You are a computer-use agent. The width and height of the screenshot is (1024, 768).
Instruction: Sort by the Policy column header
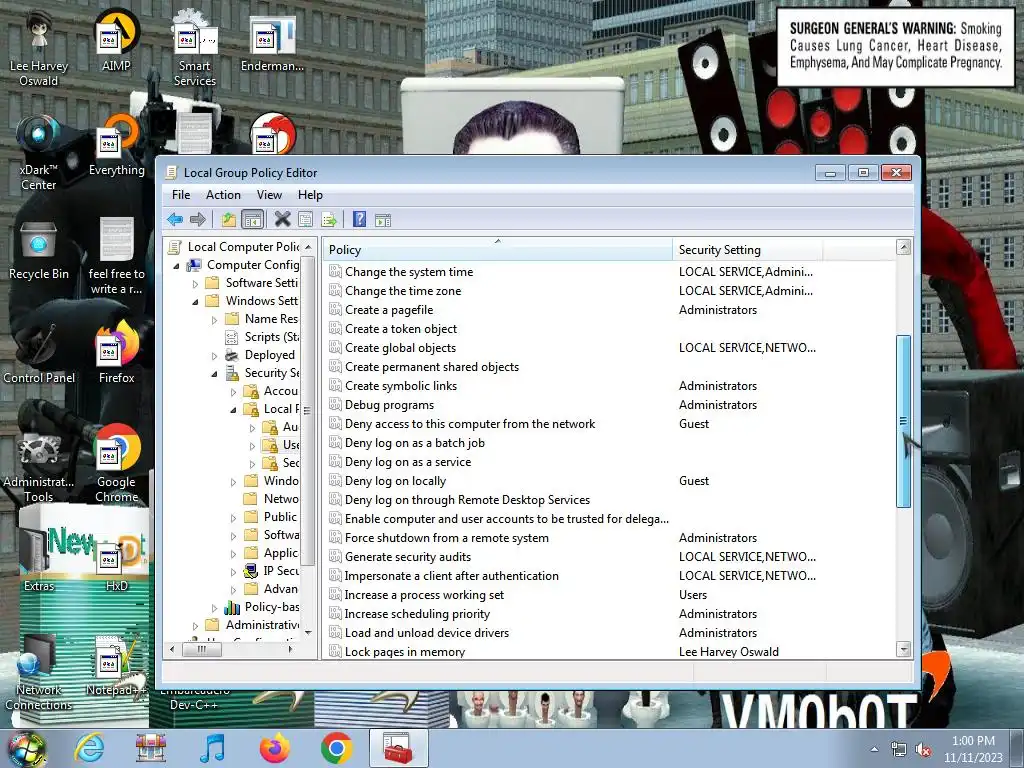pos(498,249)
